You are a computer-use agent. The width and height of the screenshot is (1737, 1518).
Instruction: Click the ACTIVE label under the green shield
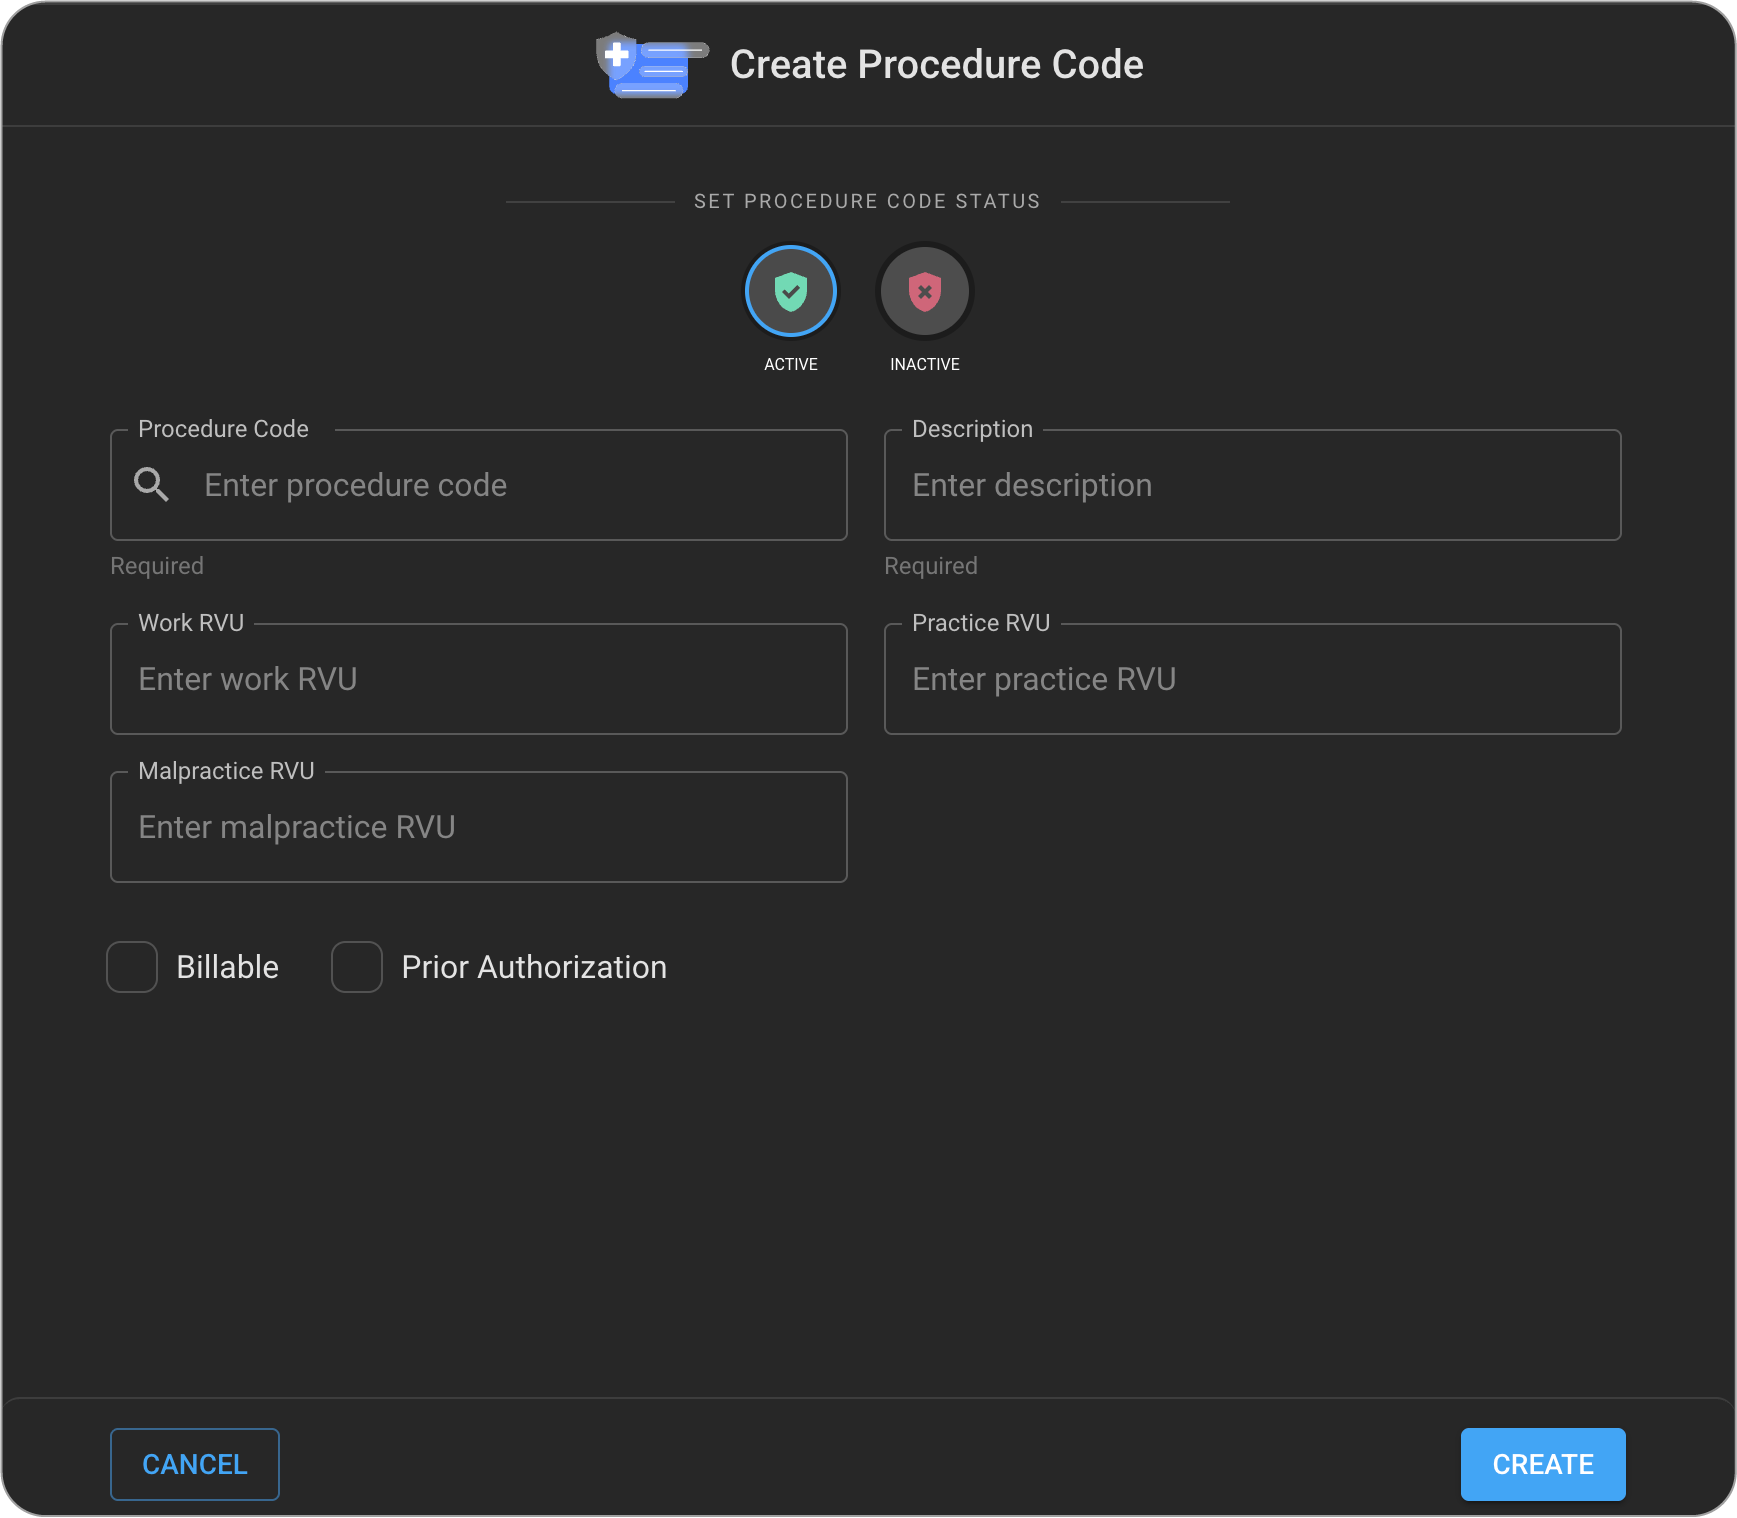tap(790, 364)
